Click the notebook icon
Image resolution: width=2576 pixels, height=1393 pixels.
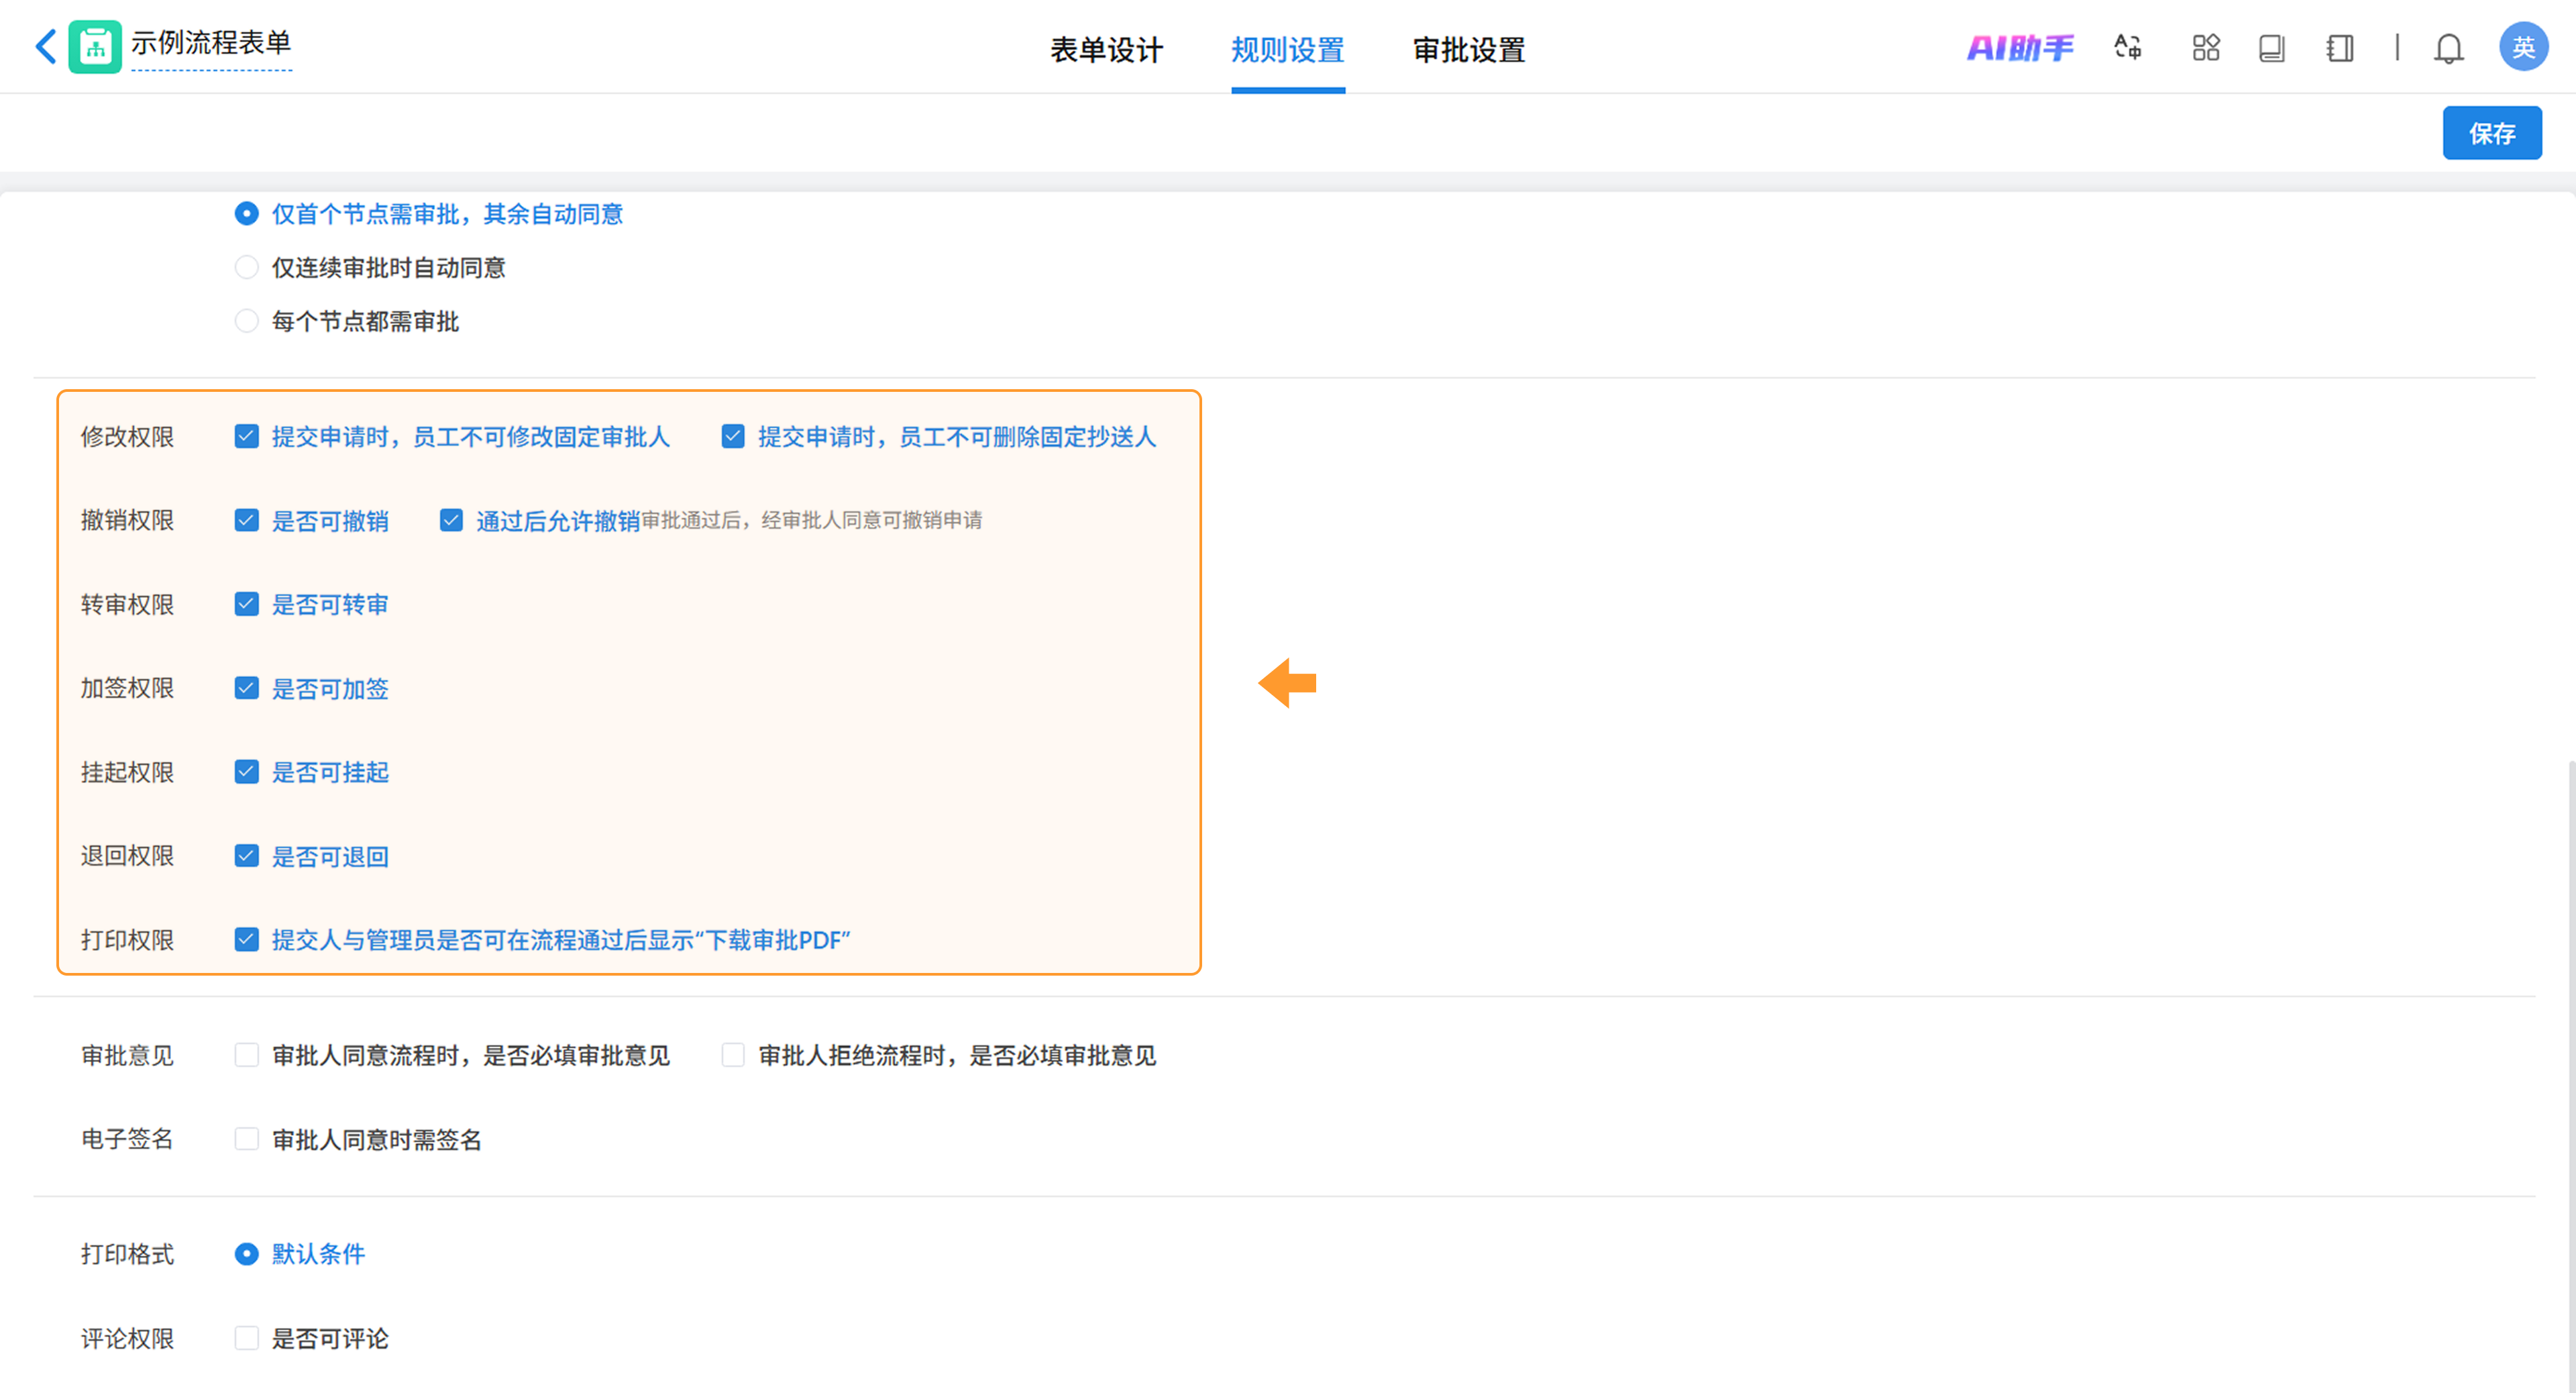[2339, 47]
